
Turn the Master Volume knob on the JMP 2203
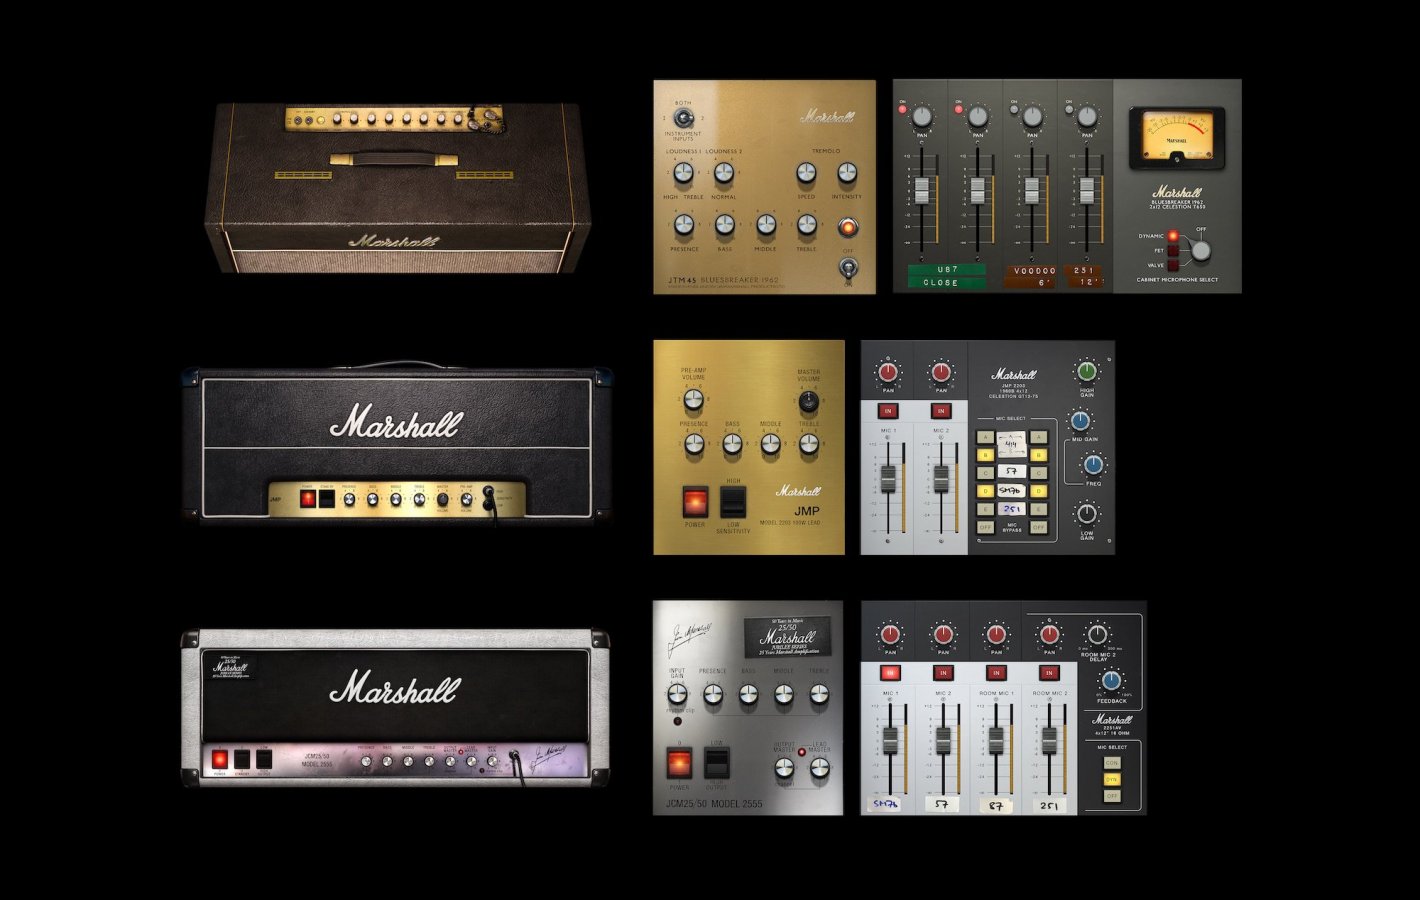point(808,400)
